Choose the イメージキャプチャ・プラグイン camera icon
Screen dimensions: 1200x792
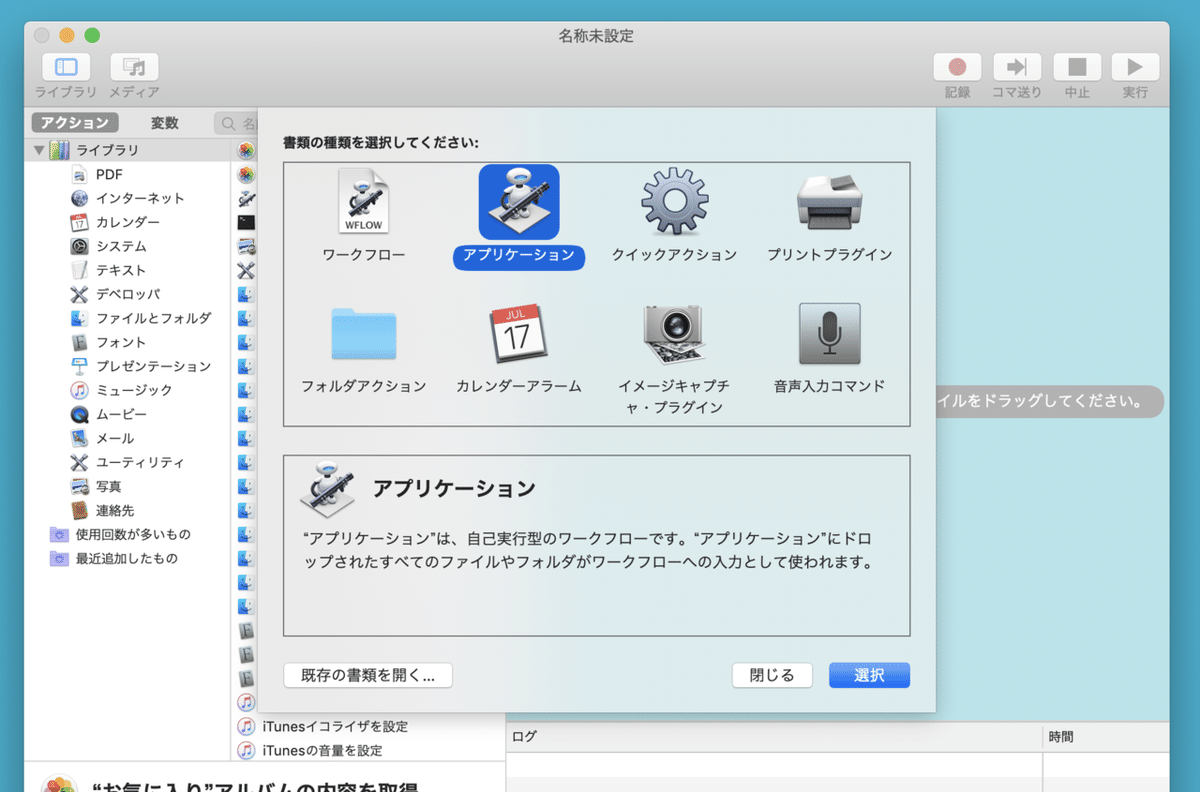coord(673,335)
